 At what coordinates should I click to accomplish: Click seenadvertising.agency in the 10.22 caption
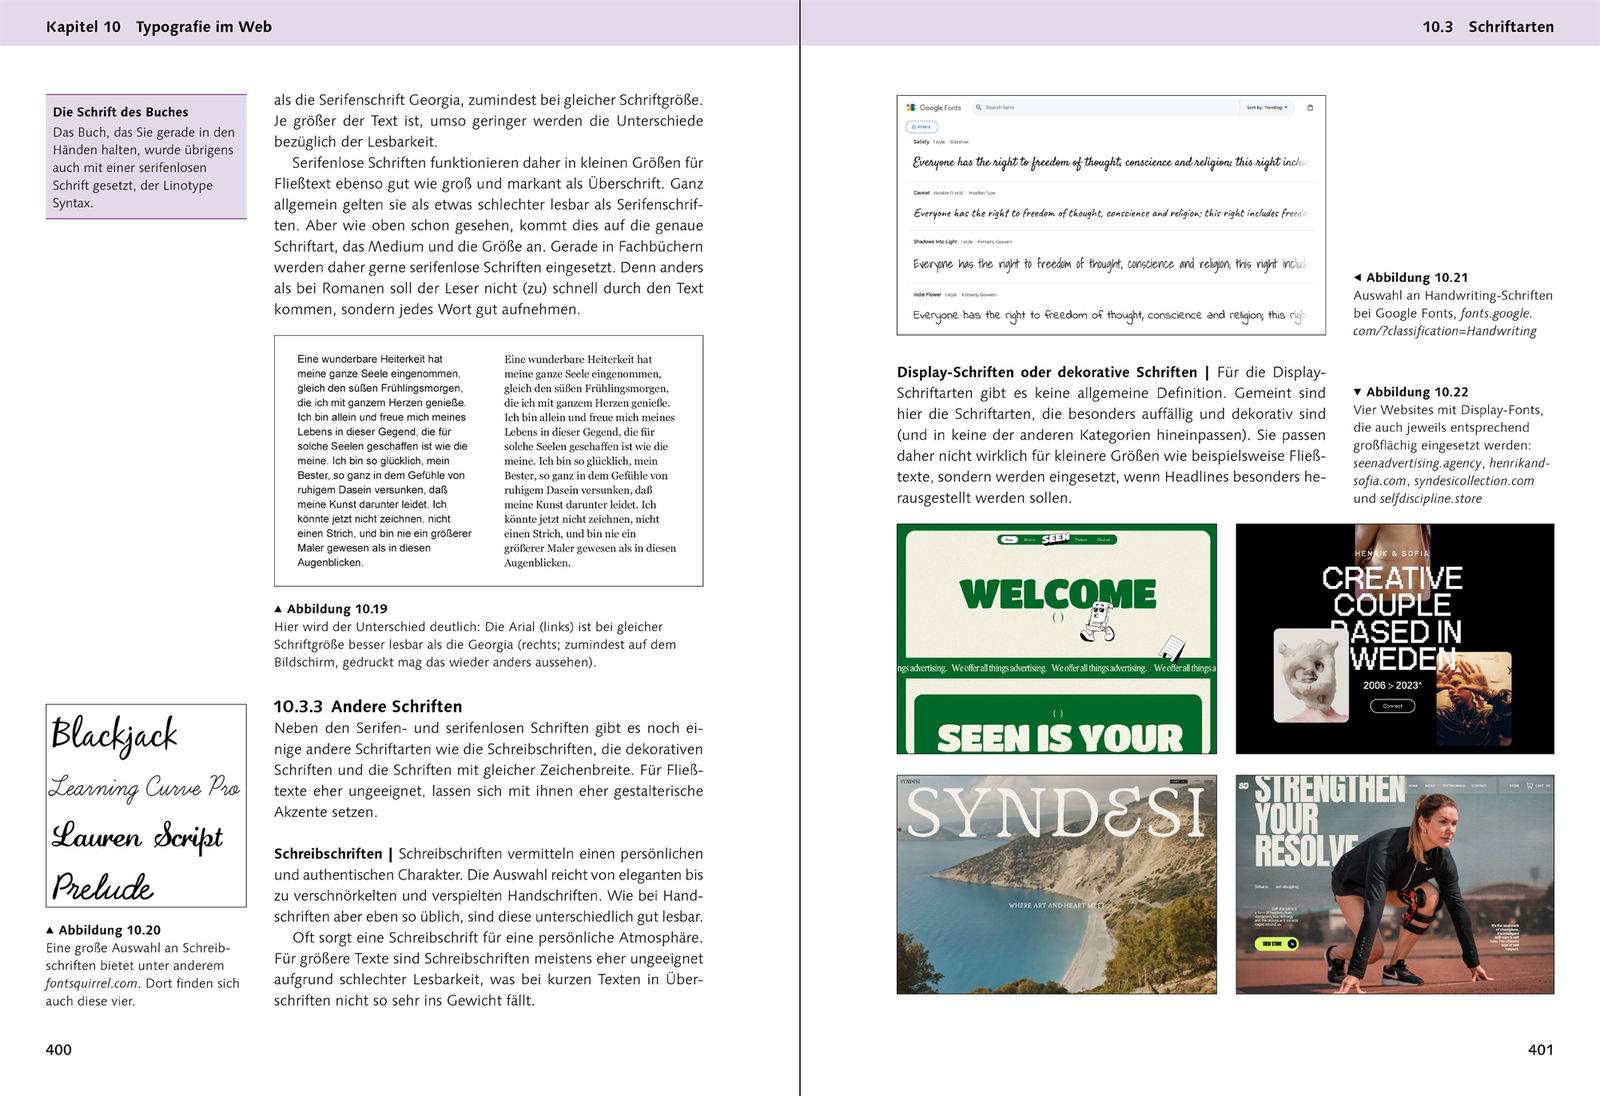(x=1418, y=464)
